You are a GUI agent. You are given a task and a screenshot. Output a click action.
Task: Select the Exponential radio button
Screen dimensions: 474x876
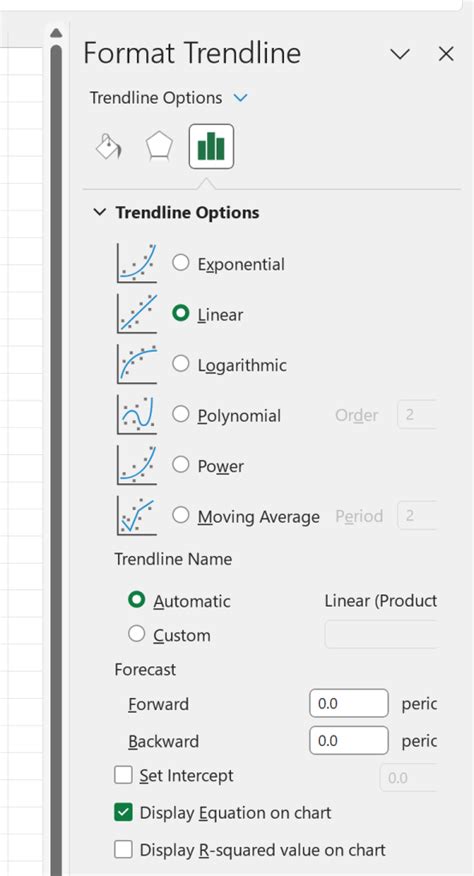coord(181,263)
